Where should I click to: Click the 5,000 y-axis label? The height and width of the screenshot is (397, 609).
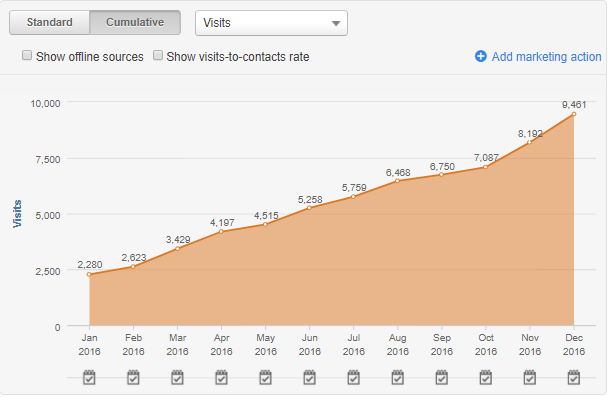(x=48, y=215)
